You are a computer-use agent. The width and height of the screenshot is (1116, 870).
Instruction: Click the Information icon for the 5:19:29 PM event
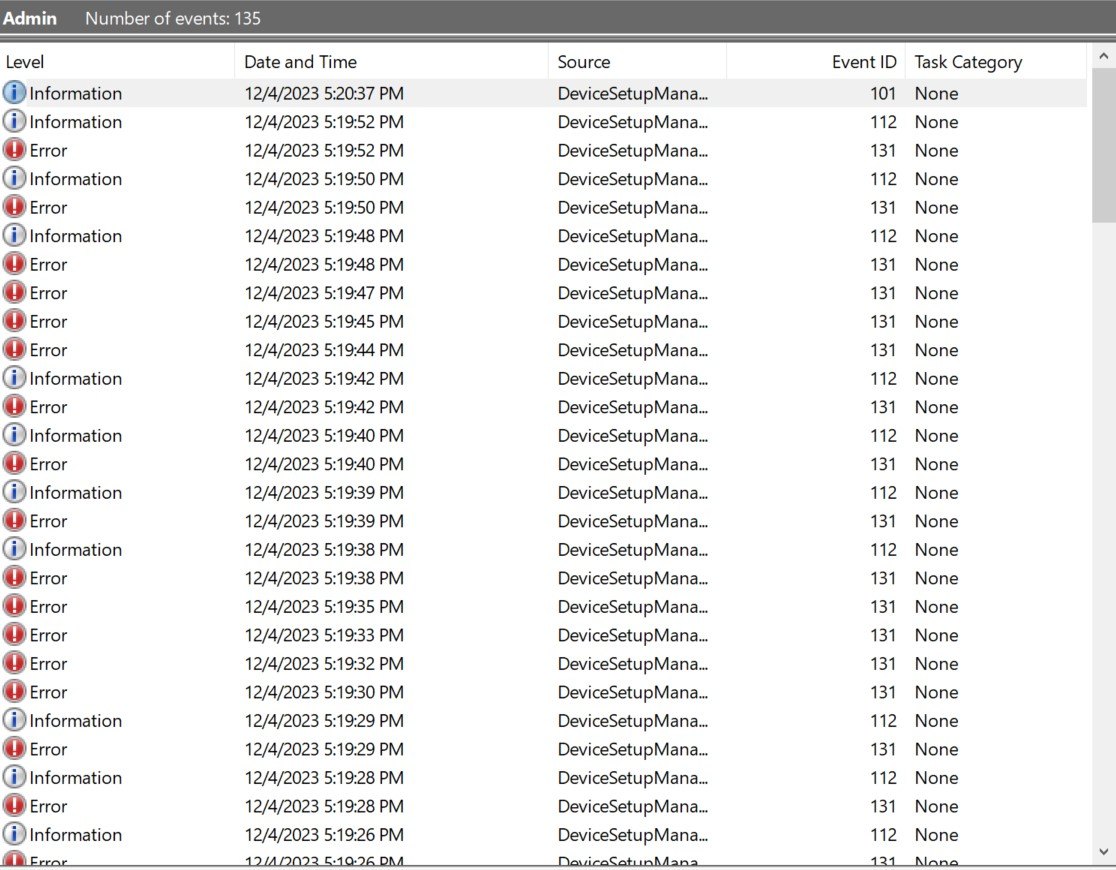click(14, 719)
